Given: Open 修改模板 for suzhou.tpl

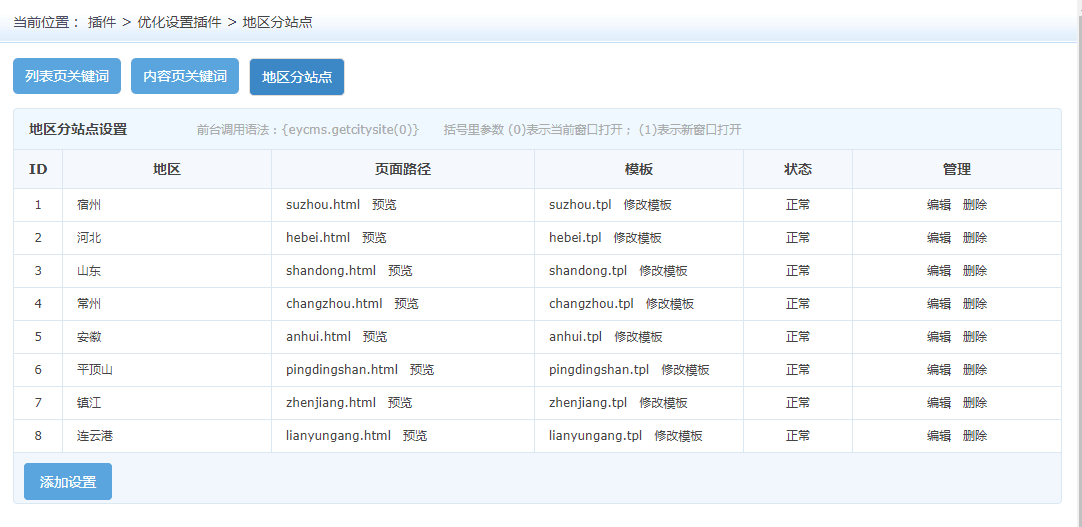Looking at the screenshot, I should (647, 205).
